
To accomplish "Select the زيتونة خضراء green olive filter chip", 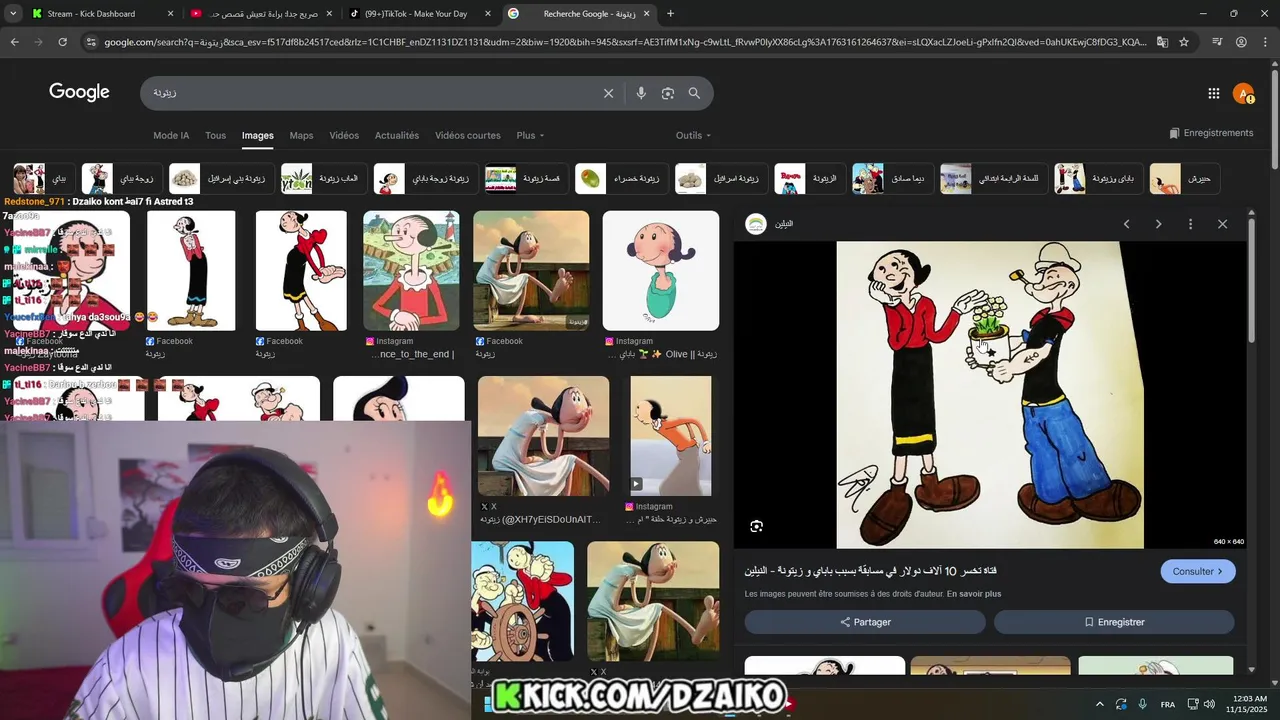I will pyautogui.click(x=621, y=179).
